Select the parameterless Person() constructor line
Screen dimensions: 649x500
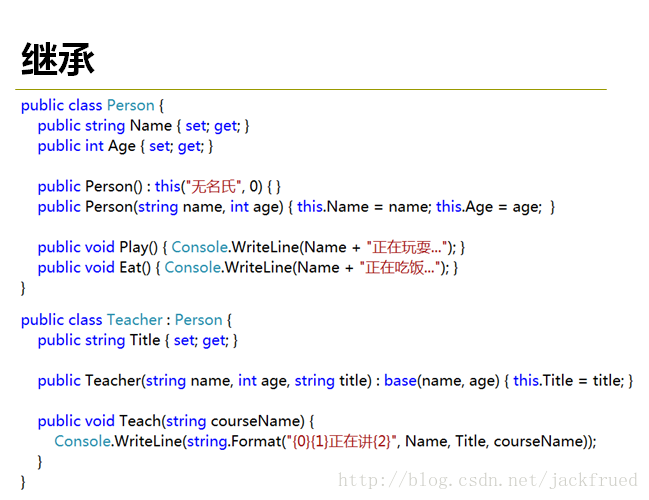pos(159,187)
